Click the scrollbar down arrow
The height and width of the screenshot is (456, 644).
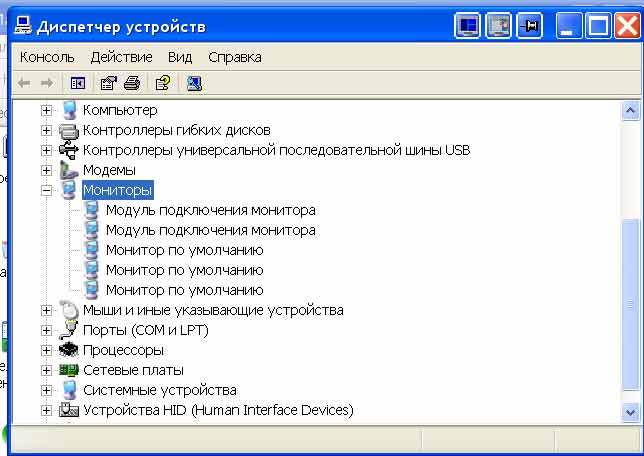click(x=630, y=411)
